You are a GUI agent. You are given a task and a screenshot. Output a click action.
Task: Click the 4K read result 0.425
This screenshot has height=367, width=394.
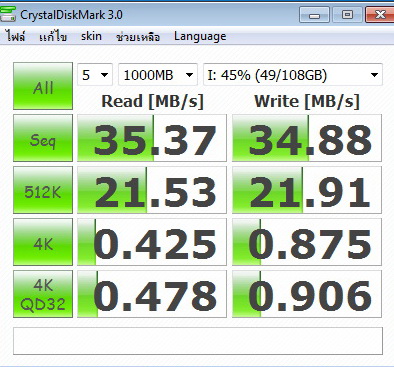pyautogui.click(x=152, y=242)
